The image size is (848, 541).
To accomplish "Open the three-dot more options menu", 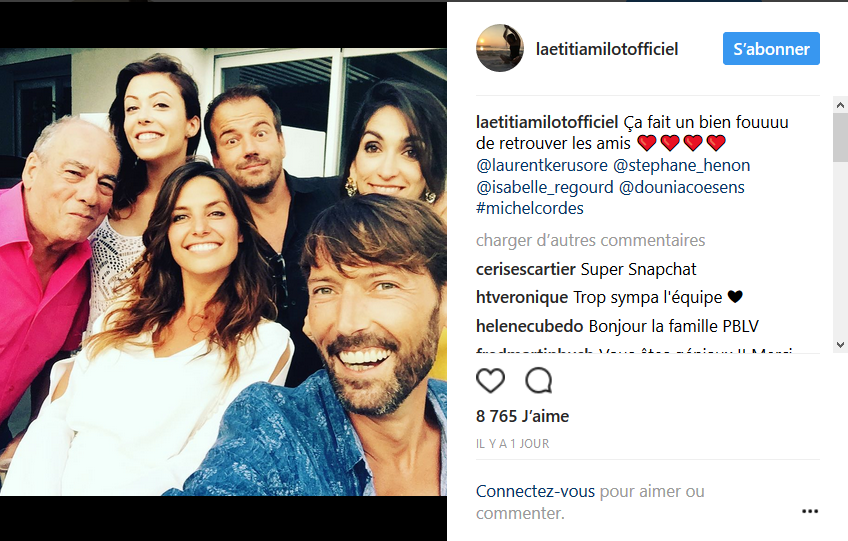I will pyautogui.click(x=810, y=510).
